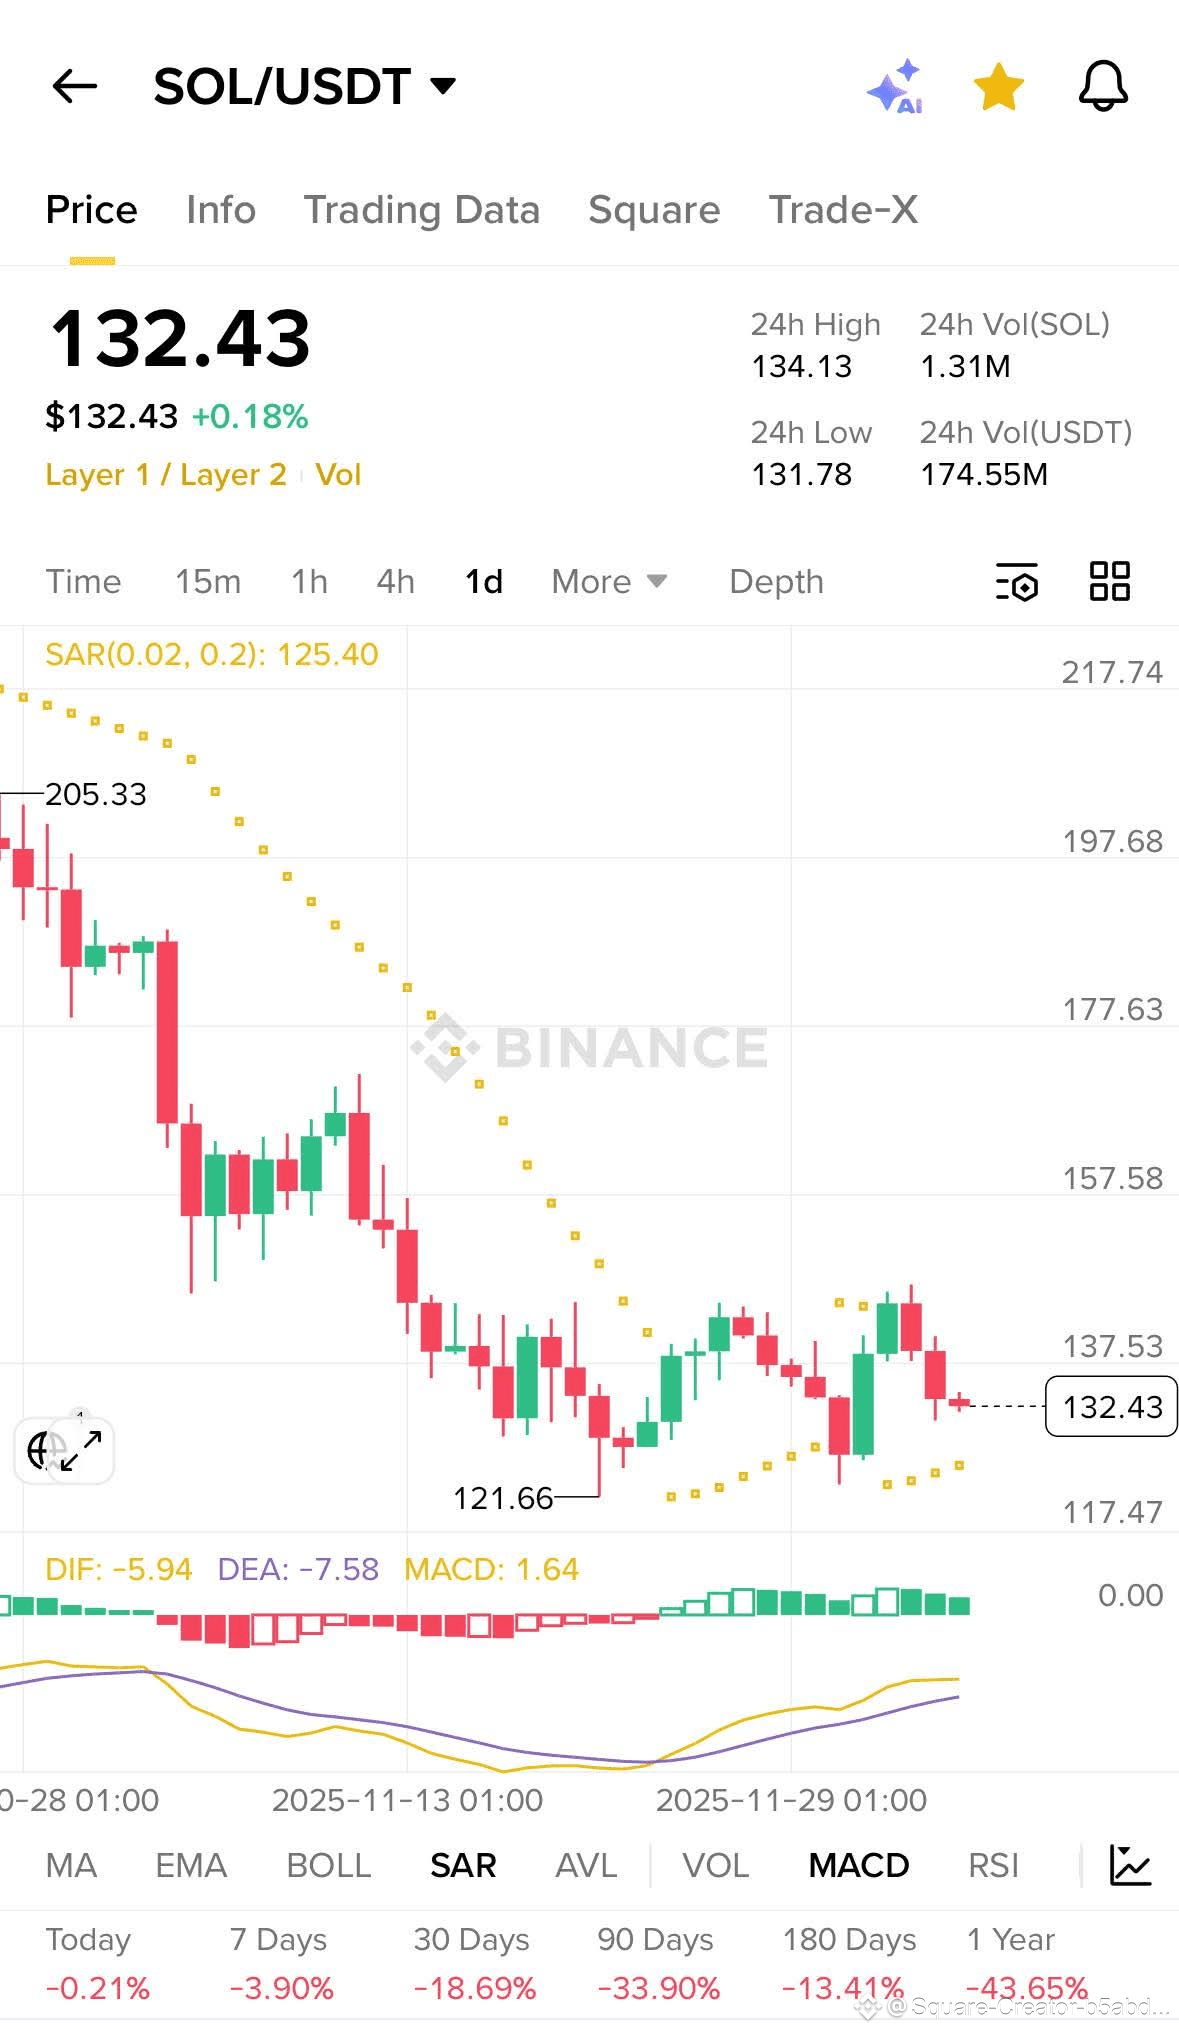
Task: Toggle the AVL indicator
Action: pos(586,1866)
